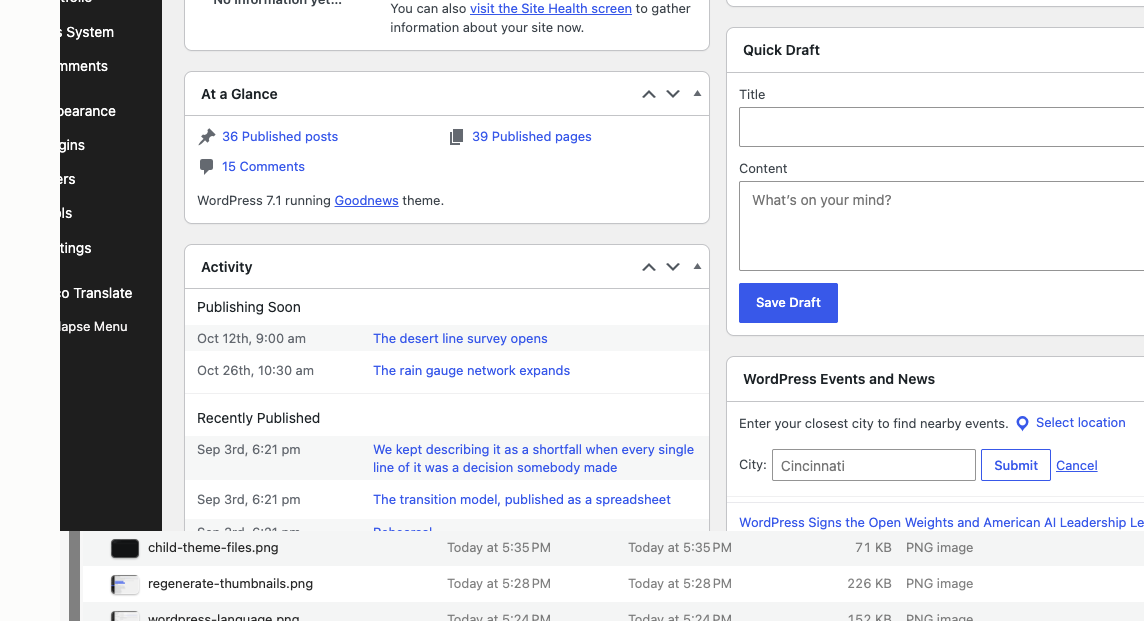Screen dimensions: 1144x621
Task: Click the comment bubble icon beside 15 Comments
Action: [x=206, y=167]
